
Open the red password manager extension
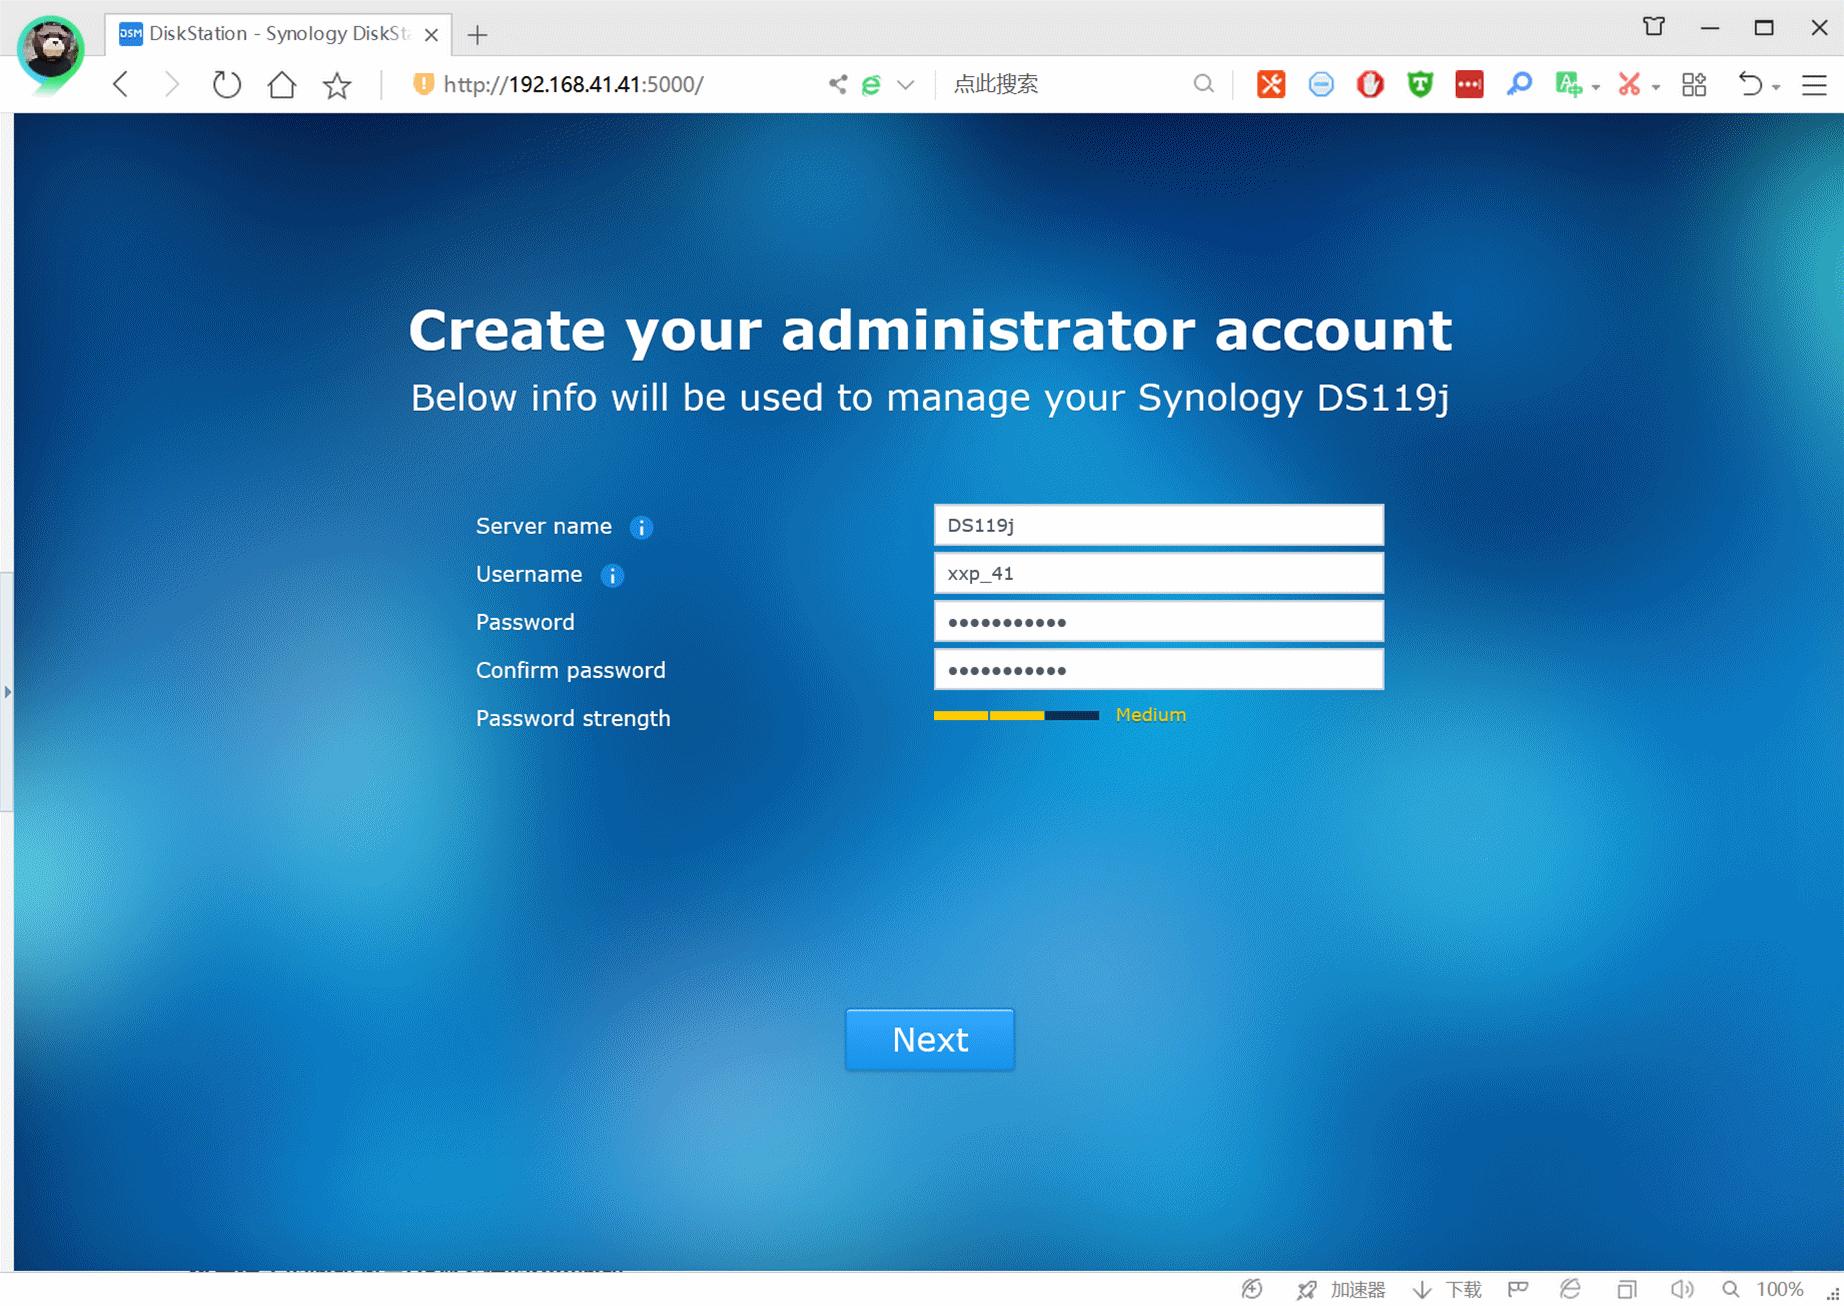[1469, 84]
